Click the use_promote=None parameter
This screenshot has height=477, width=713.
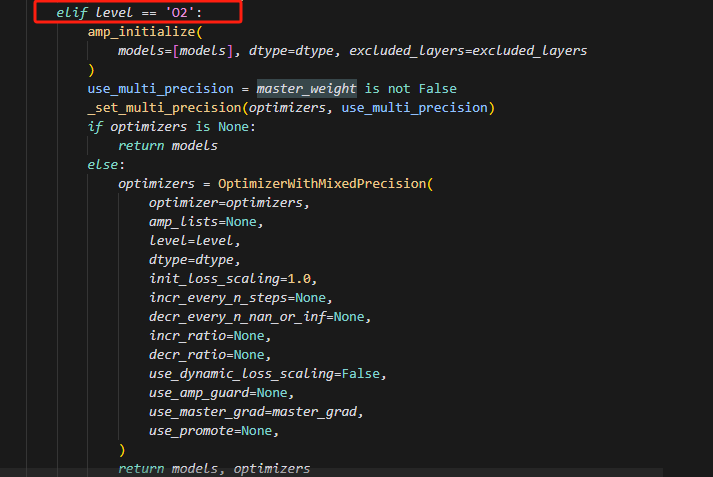210,430
